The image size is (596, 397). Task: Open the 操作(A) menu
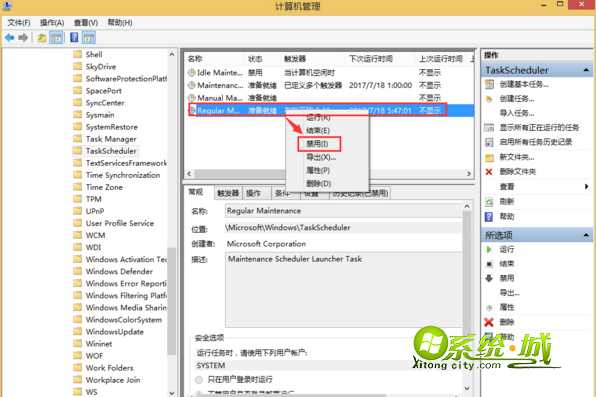(x=52, y=23)
